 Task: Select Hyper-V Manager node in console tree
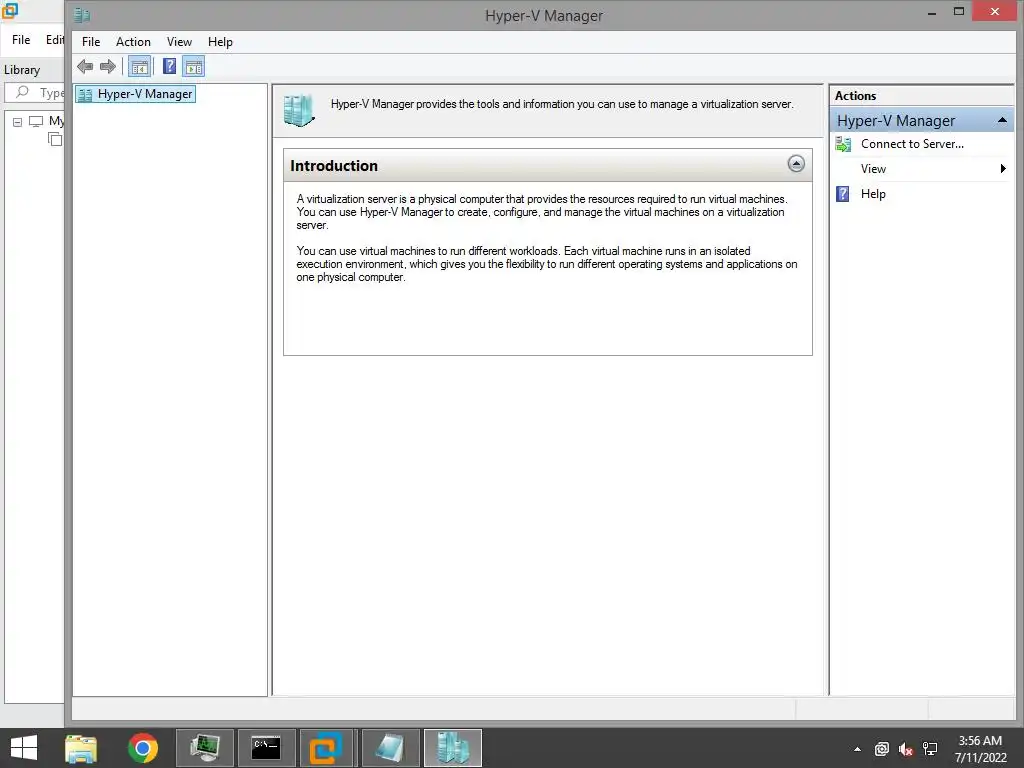pos(136,94)
